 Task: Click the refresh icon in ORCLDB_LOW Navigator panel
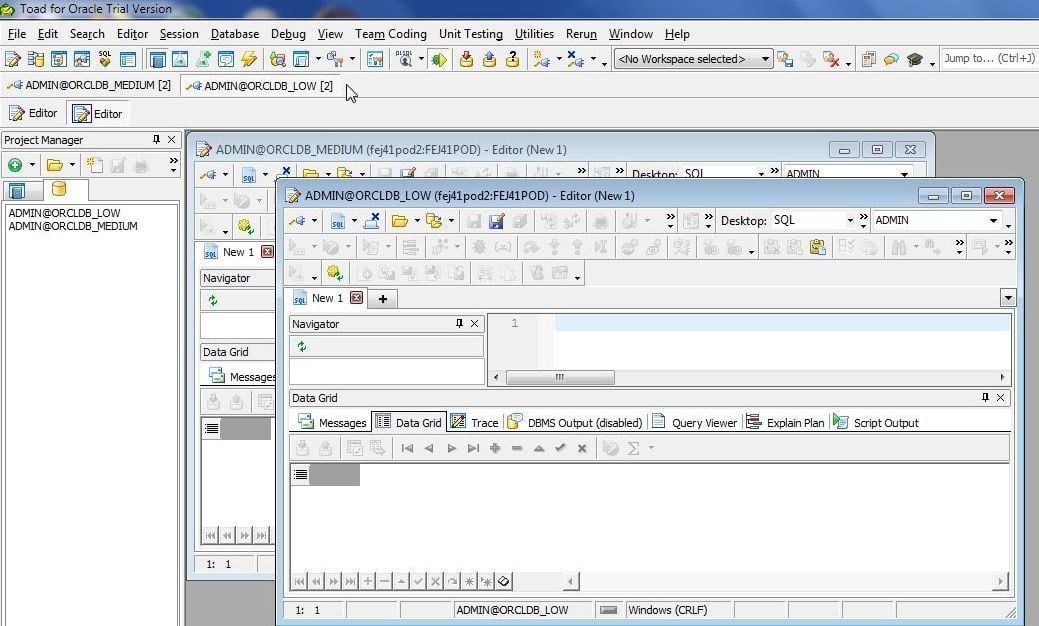(x=301, y=346)
